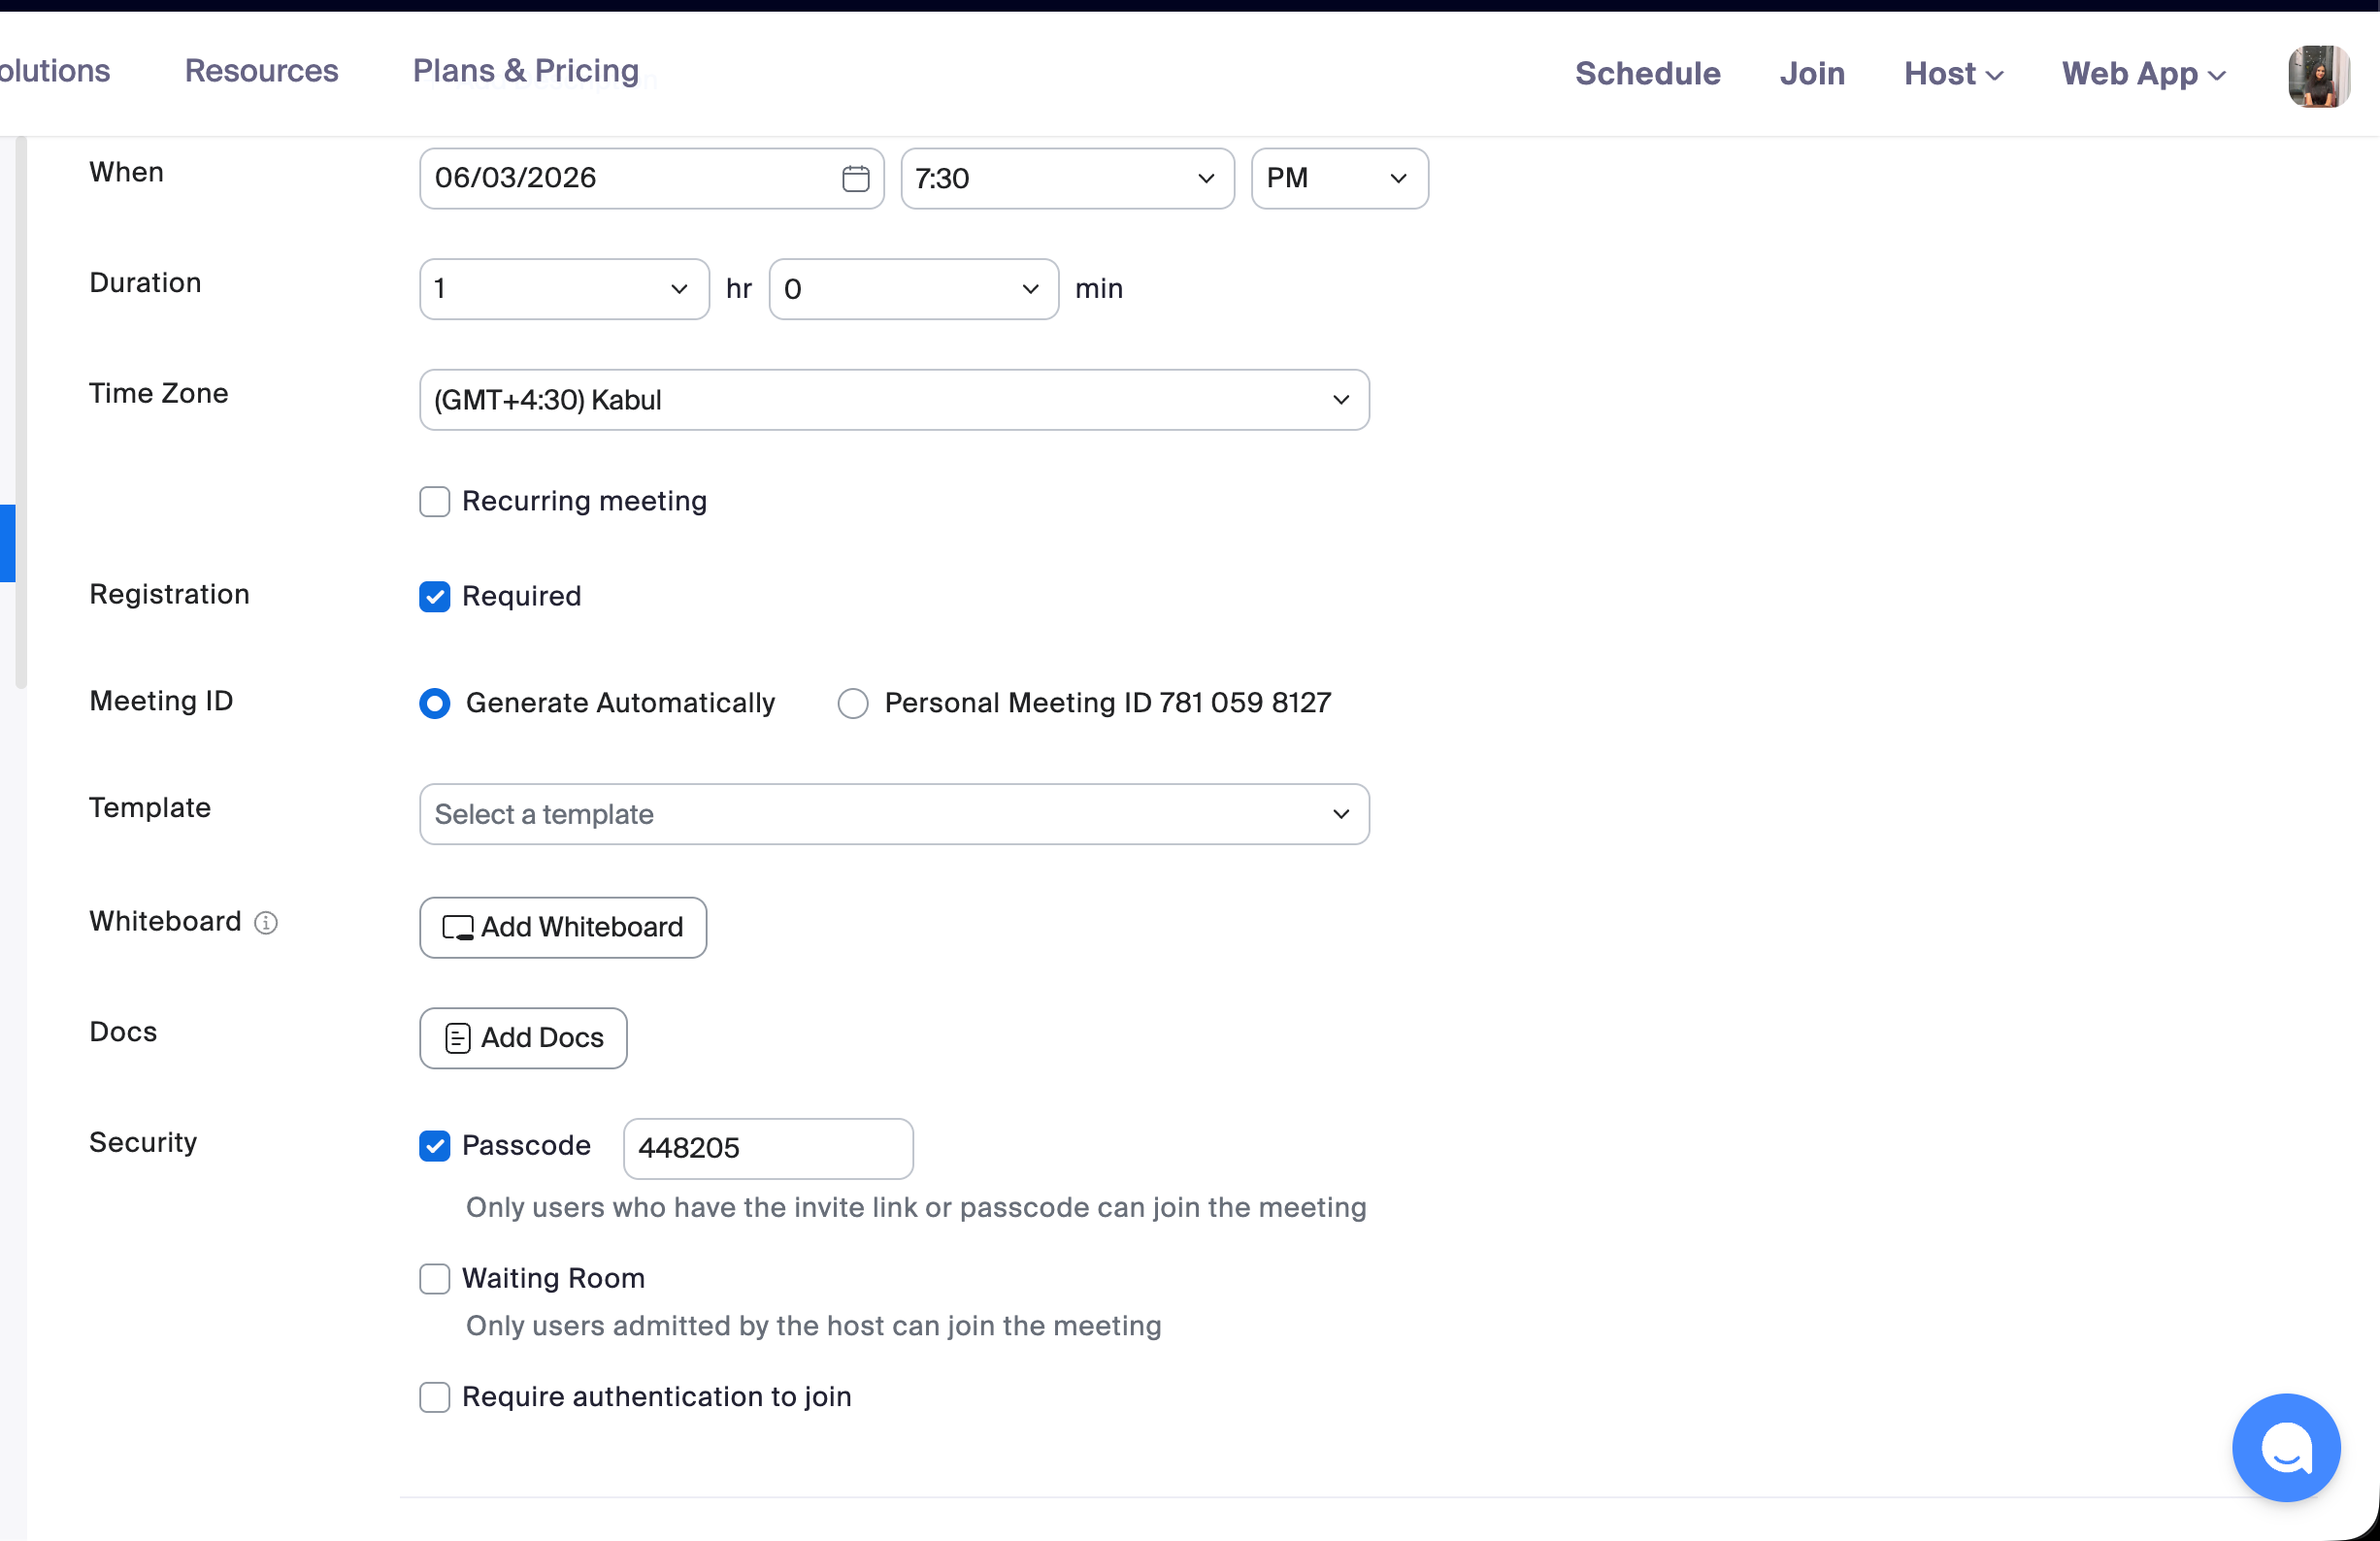Viewport: 2380px width, 1541px height.
Task: Select Generate Automatically meeting ID
Action: tap(435, 703)
